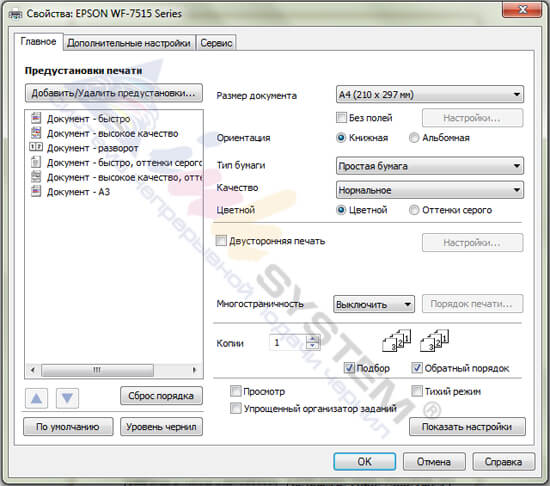Click the icon beside 'Документ - А3'
Image resolution: width=550 pixels, height=486 pixels.
pos(36,191)
